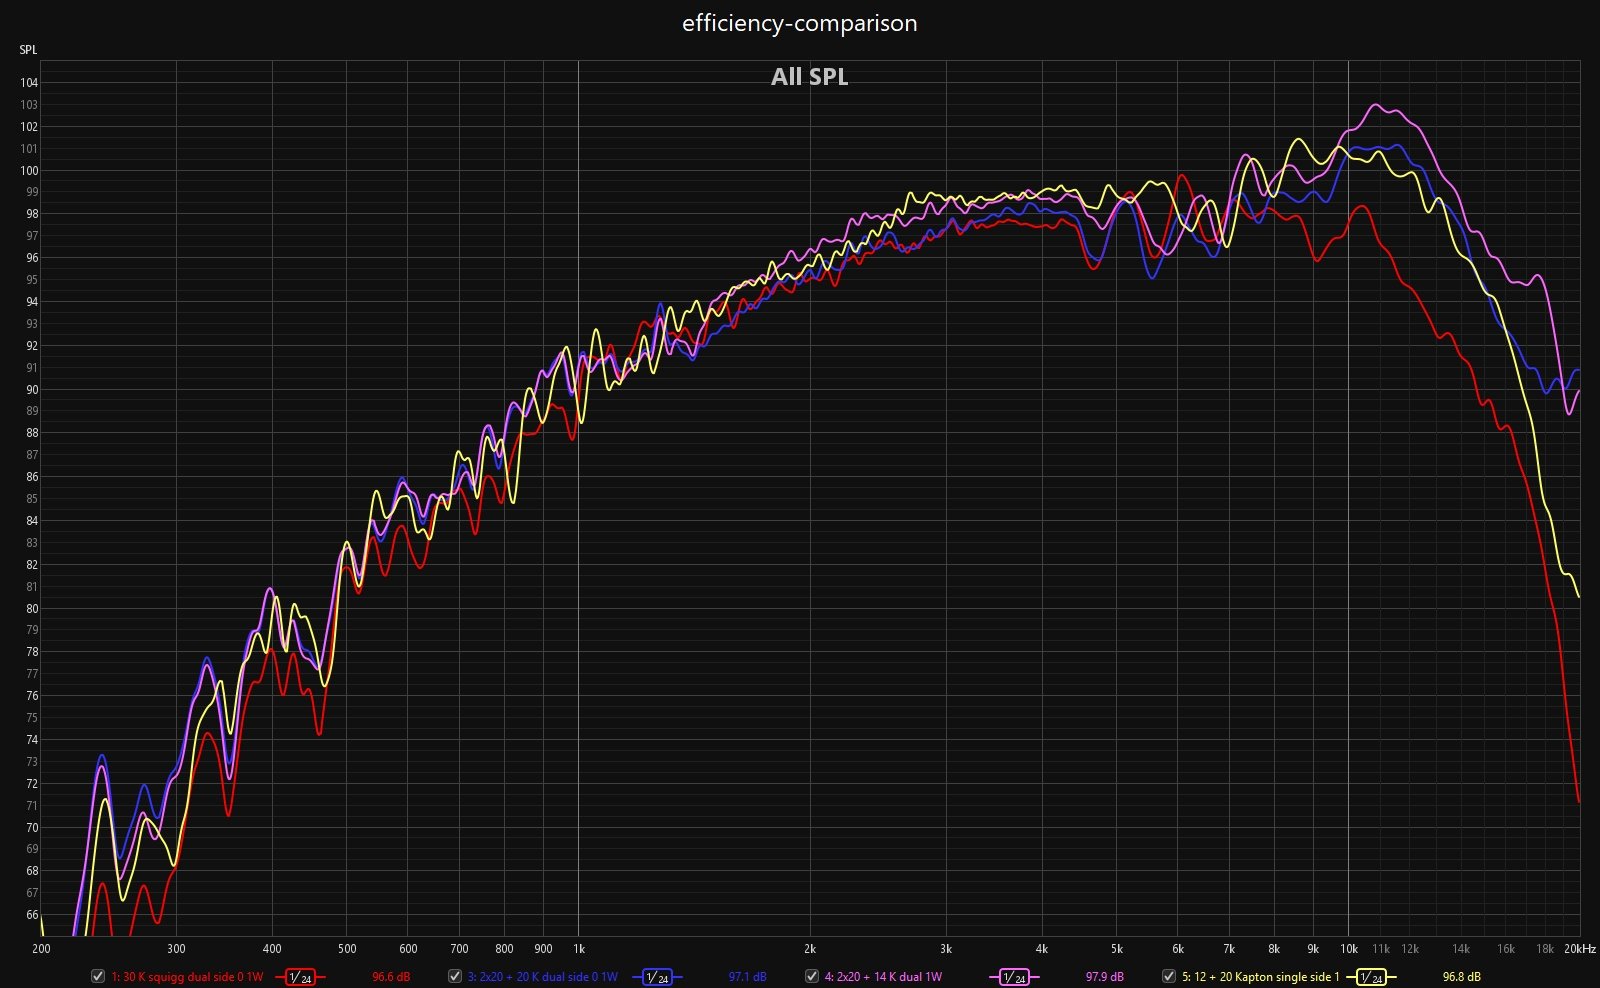Click the pink 97.9 dB value
The width and height of the screenshot is (1600, 988).
pyautogui.click(x=1105, y=977)
